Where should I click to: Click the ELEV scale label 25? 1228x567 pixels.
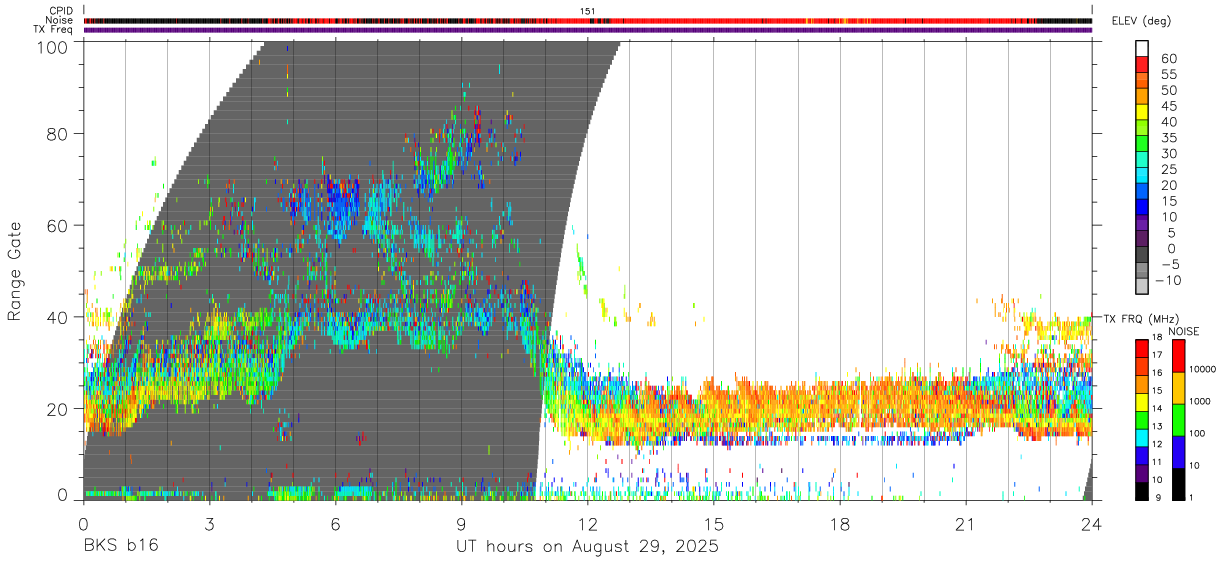tap(1168, 170)
